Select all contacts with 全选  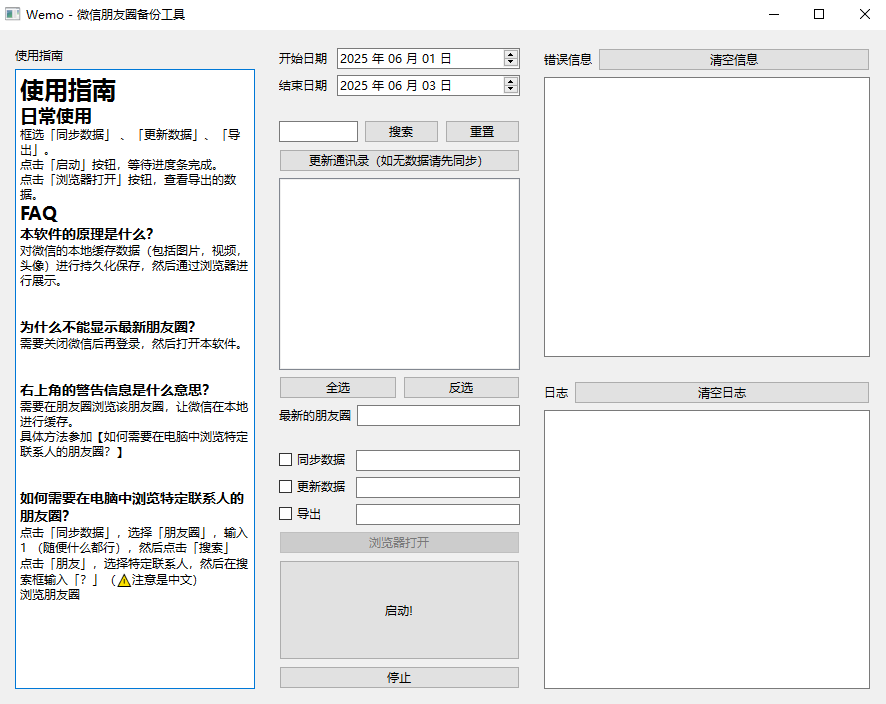point(338,388)
